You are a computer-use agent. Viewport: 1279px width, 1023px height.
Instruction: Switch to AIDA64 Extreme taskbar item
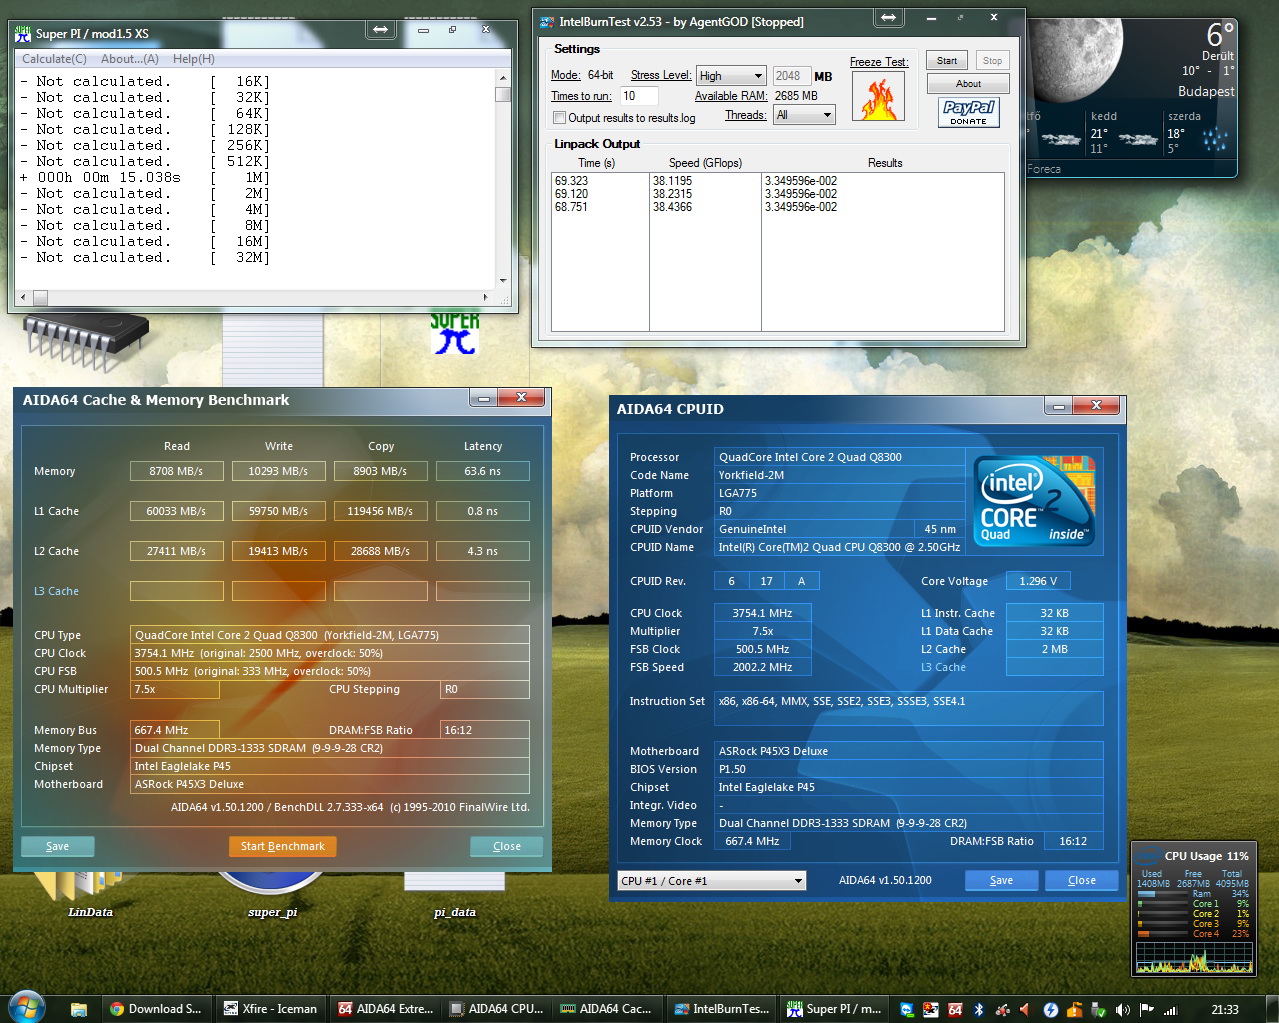[385, 1009]
